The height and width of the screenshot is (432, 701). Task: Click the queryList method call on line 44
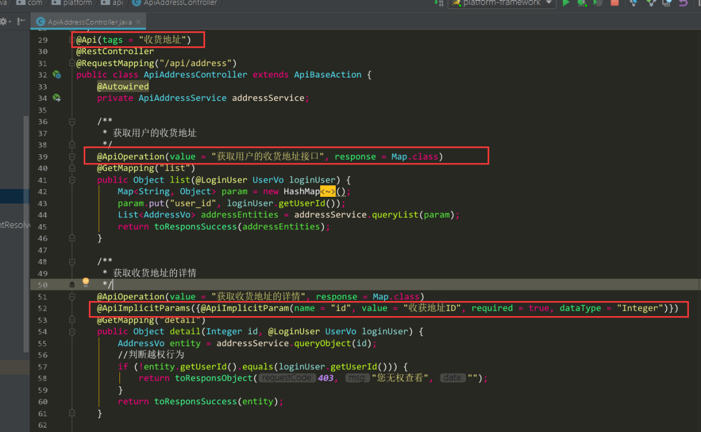click(395, 215)
